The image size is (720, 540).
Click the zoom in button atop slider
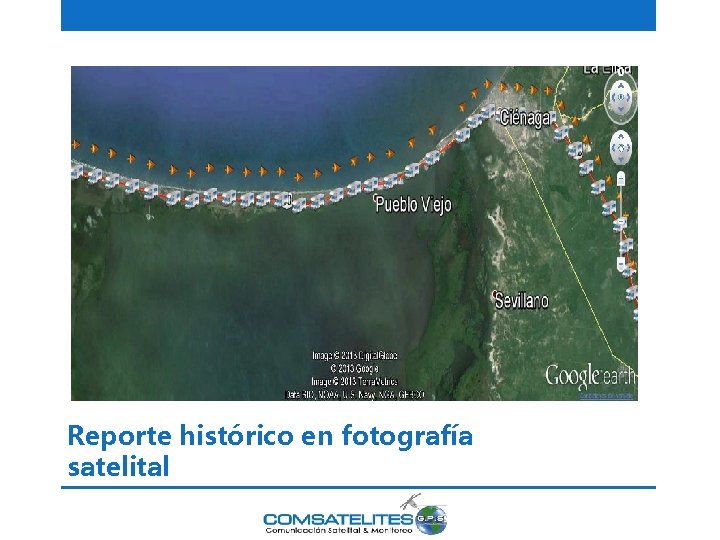[620, 179]
